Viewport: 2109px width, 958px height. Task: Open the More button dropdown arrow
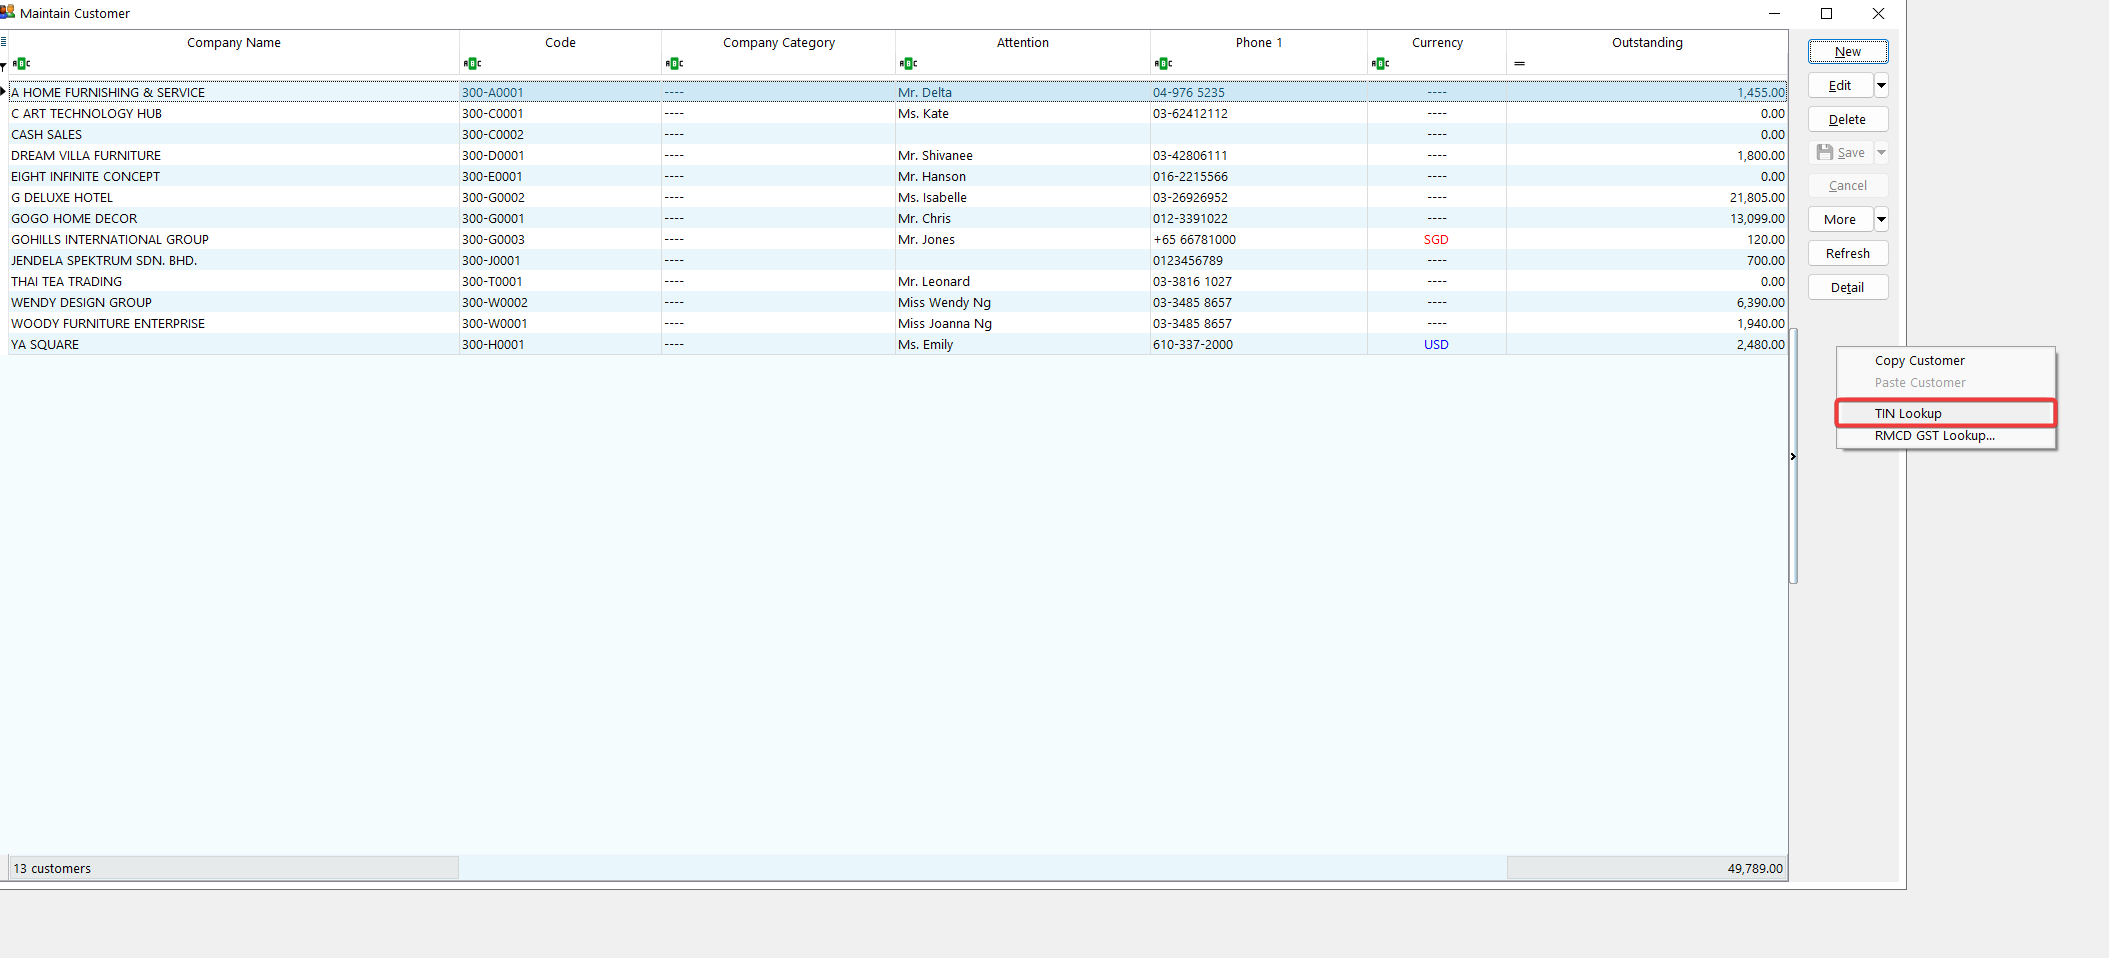[x=1881, y=219]
